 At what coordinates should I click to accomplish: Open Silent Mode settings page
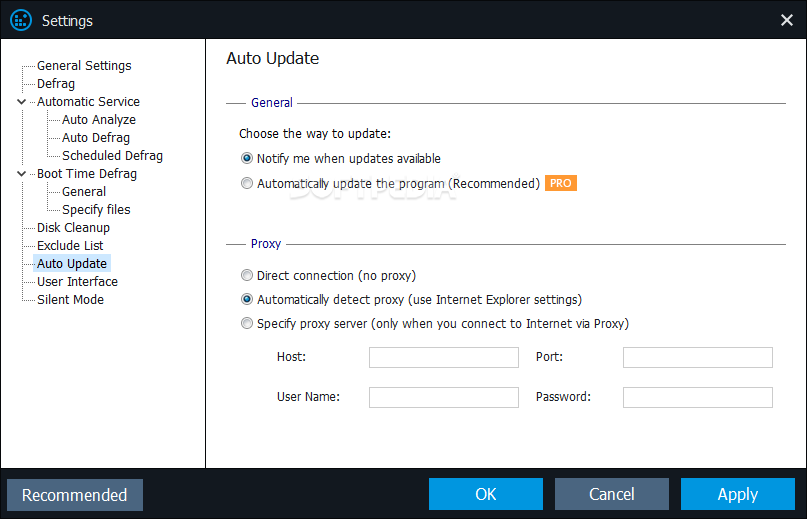[x=70, y=300]
